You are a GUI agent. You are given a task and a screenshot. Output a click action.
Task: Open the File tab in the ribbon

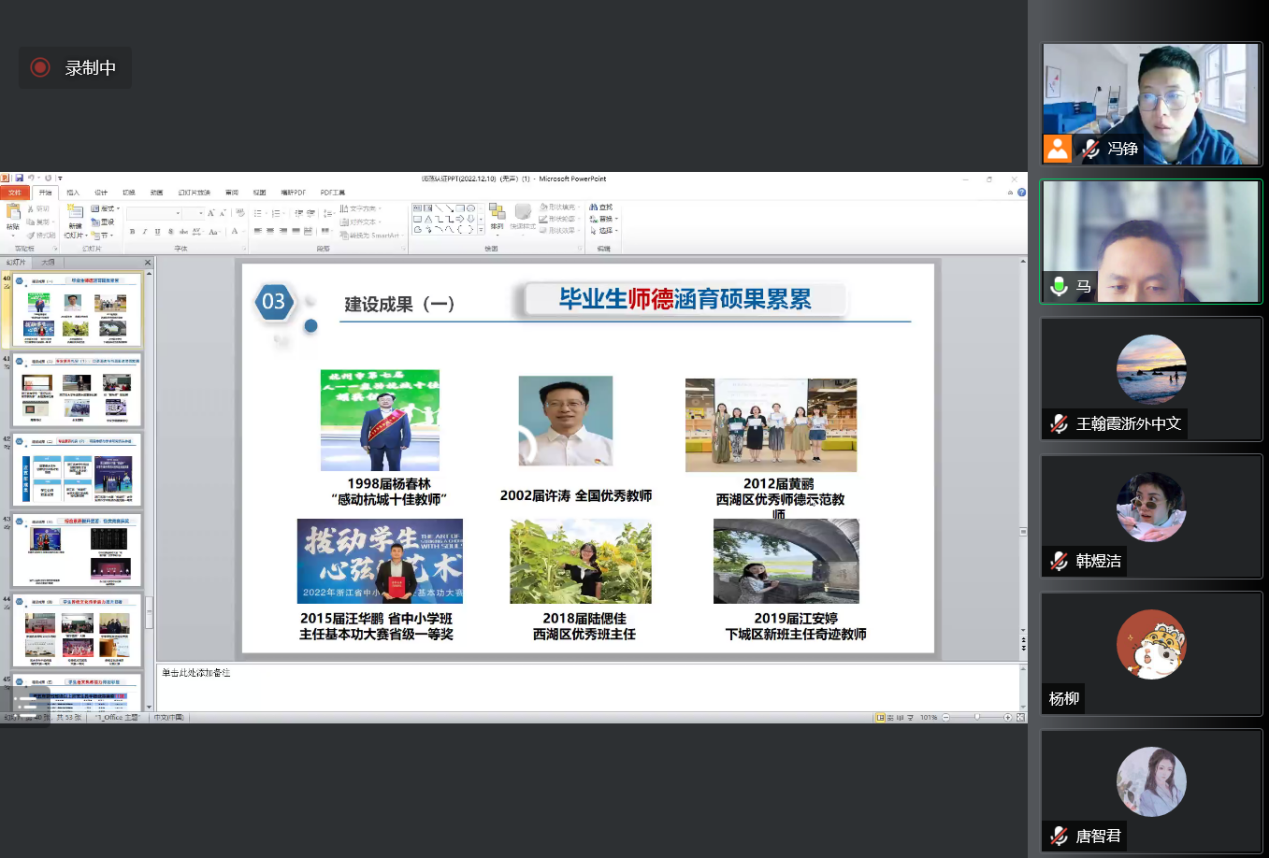(x=14, y=192)
